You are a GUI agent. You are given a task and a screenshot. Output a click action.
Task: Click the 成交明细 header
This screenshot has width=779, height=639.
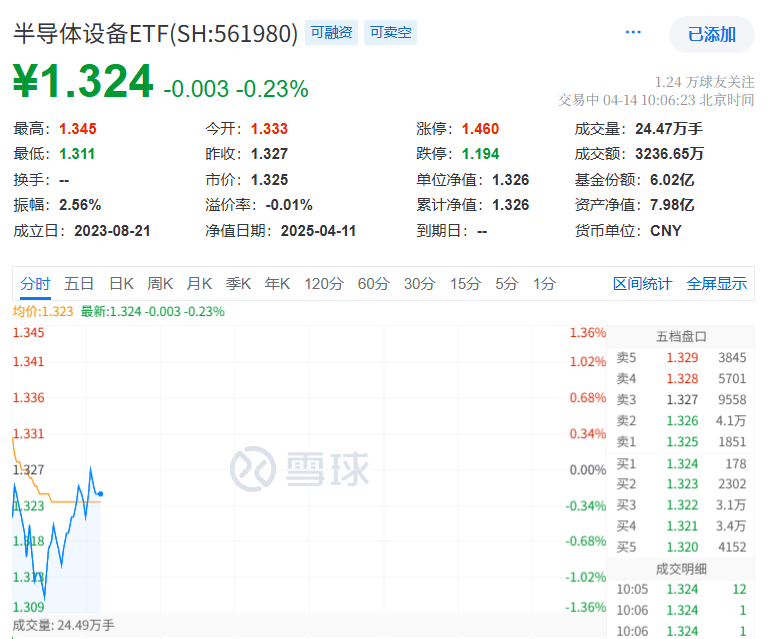coord(681,569)
